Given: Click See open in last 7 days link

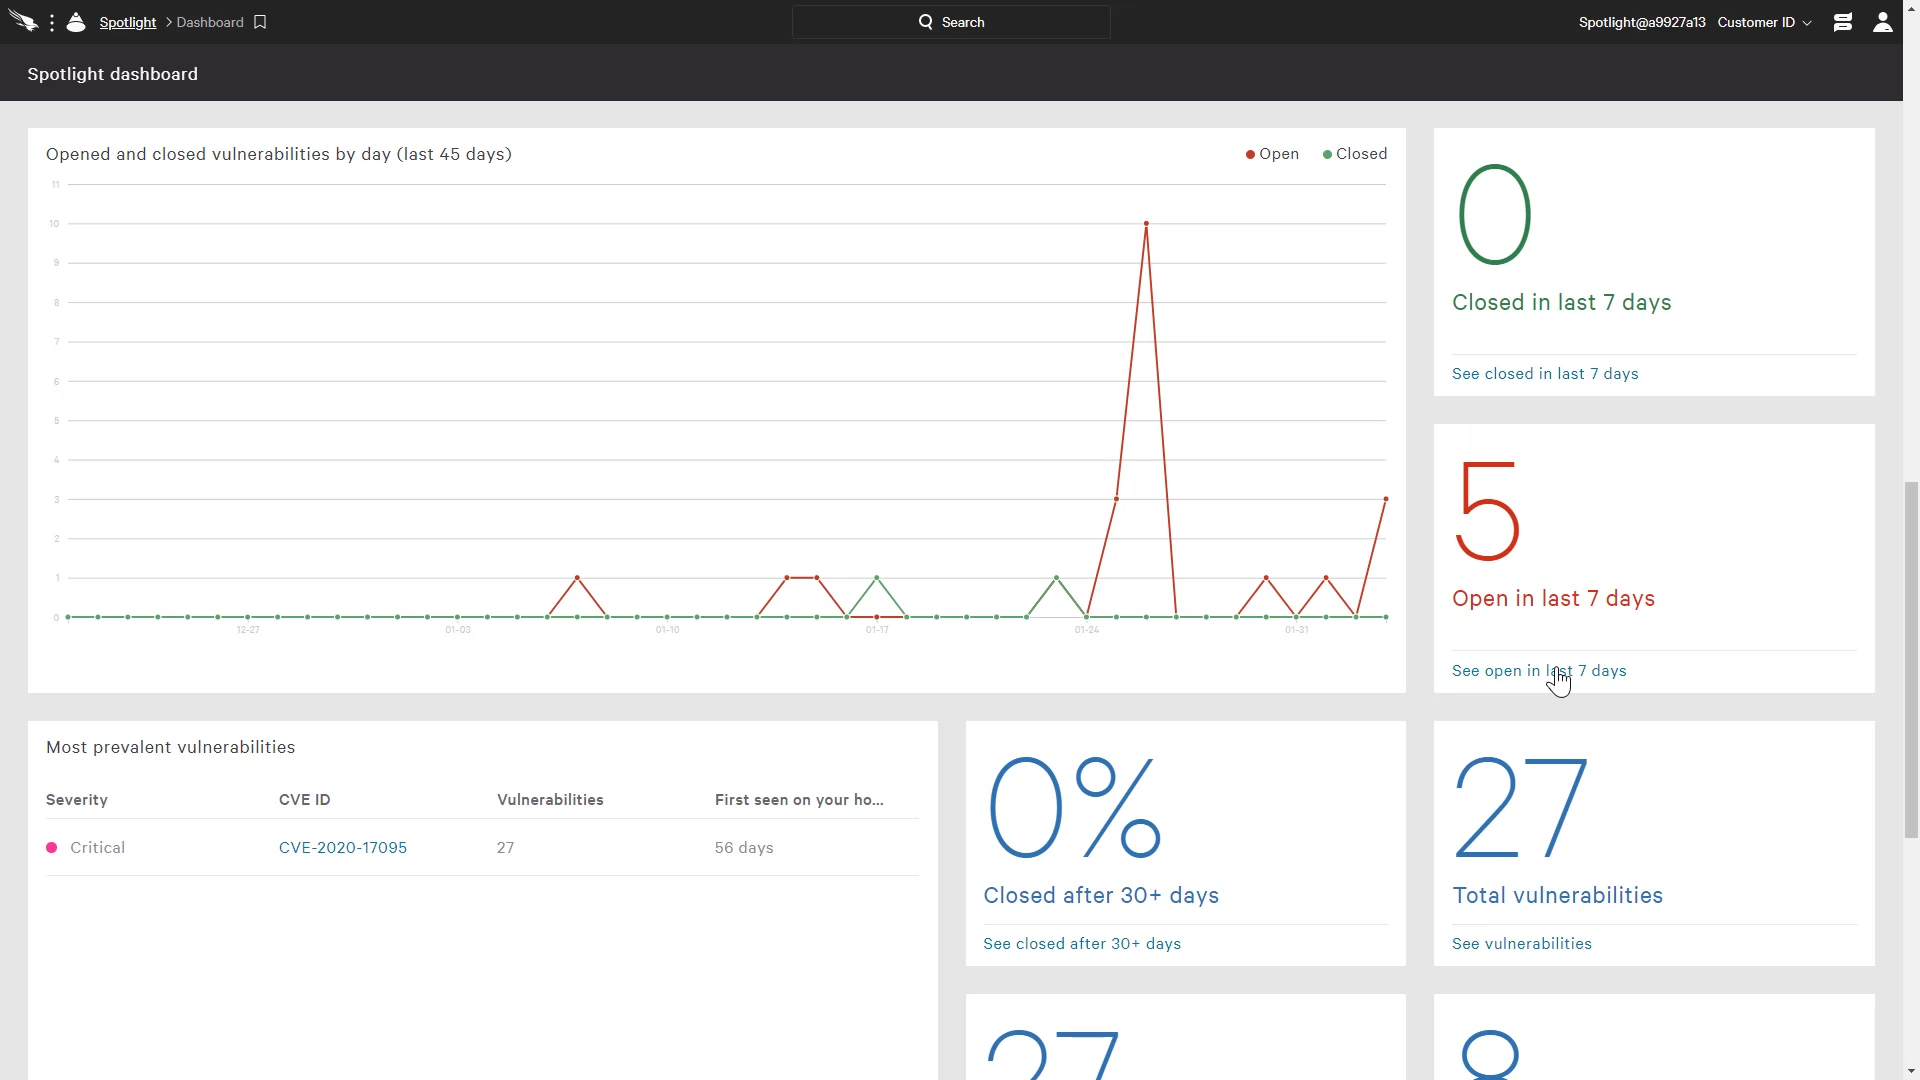Looking at the screenshot, I should (x=1539, y=670).
